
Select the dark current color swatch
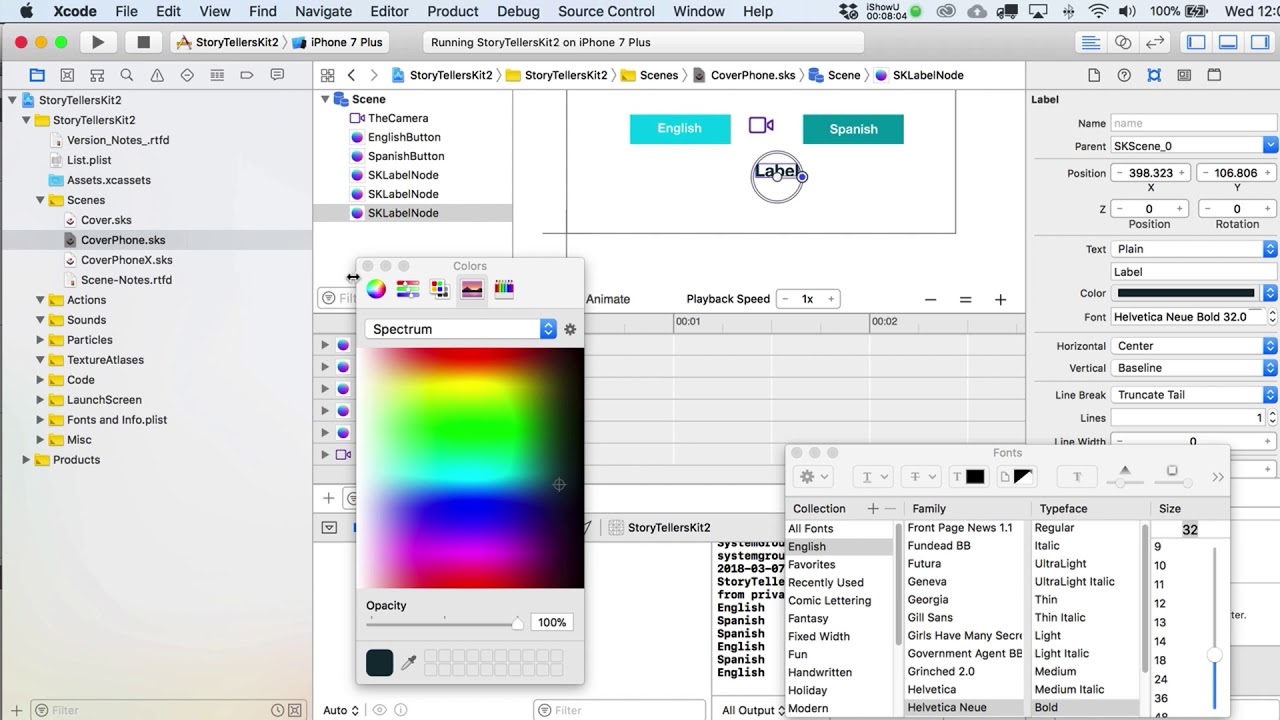380,663
